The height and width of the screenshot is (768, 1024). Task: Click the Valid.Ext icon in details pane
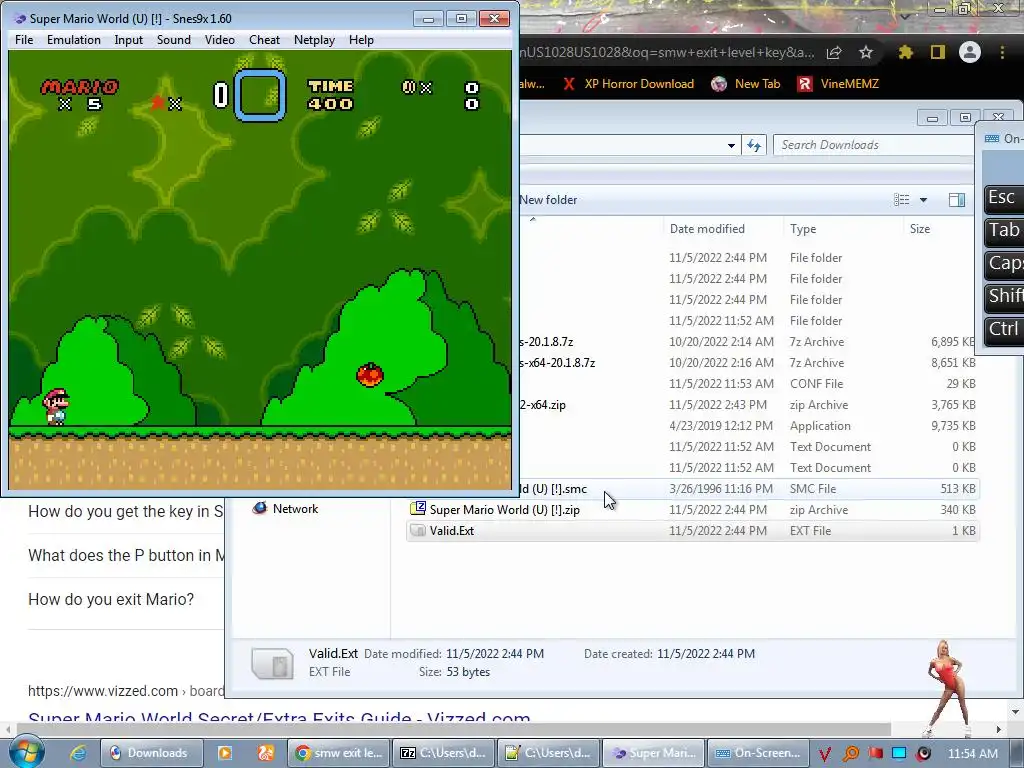(x=272, y=663)
